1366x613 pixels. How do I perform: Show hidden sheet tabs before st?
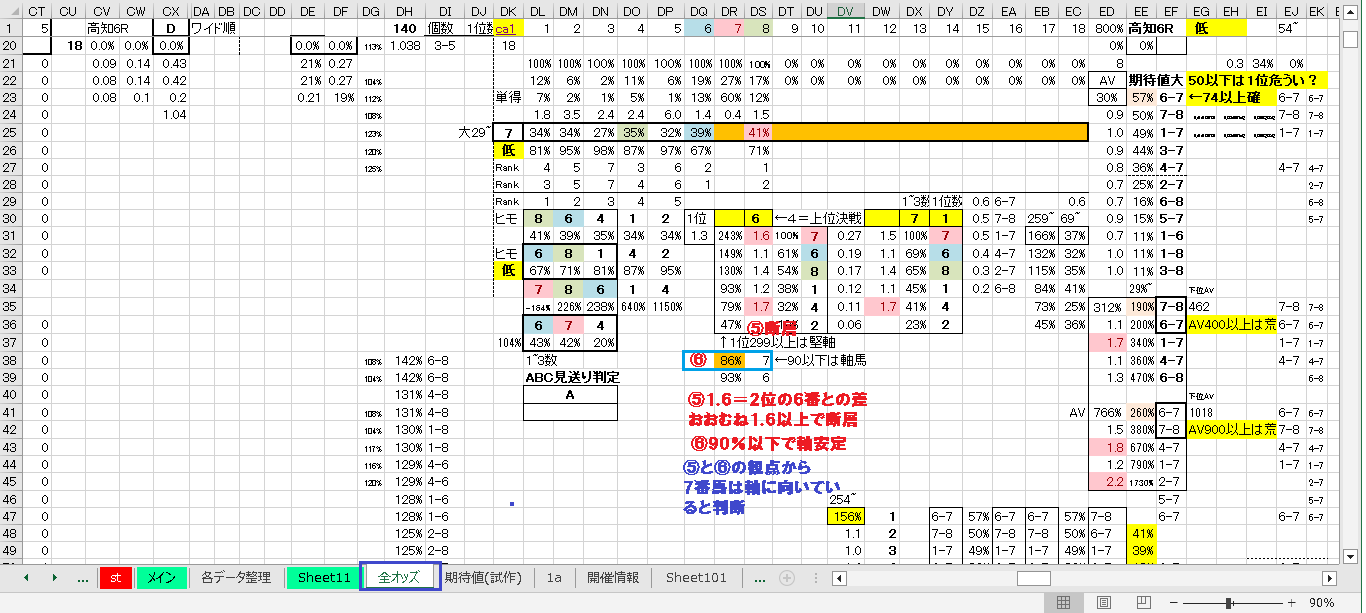(82, 578)
